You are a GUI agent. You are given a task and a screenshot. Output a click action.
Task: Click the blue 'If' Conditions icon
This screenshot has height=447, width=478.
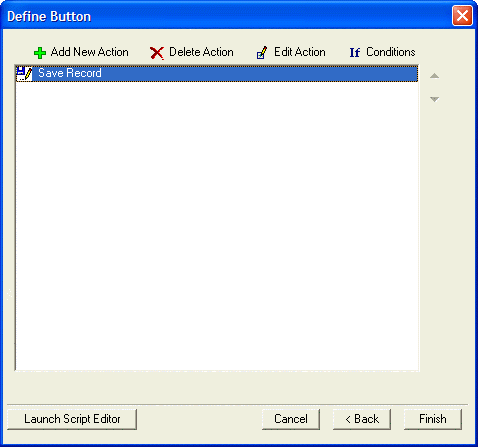tap(355, 53)
